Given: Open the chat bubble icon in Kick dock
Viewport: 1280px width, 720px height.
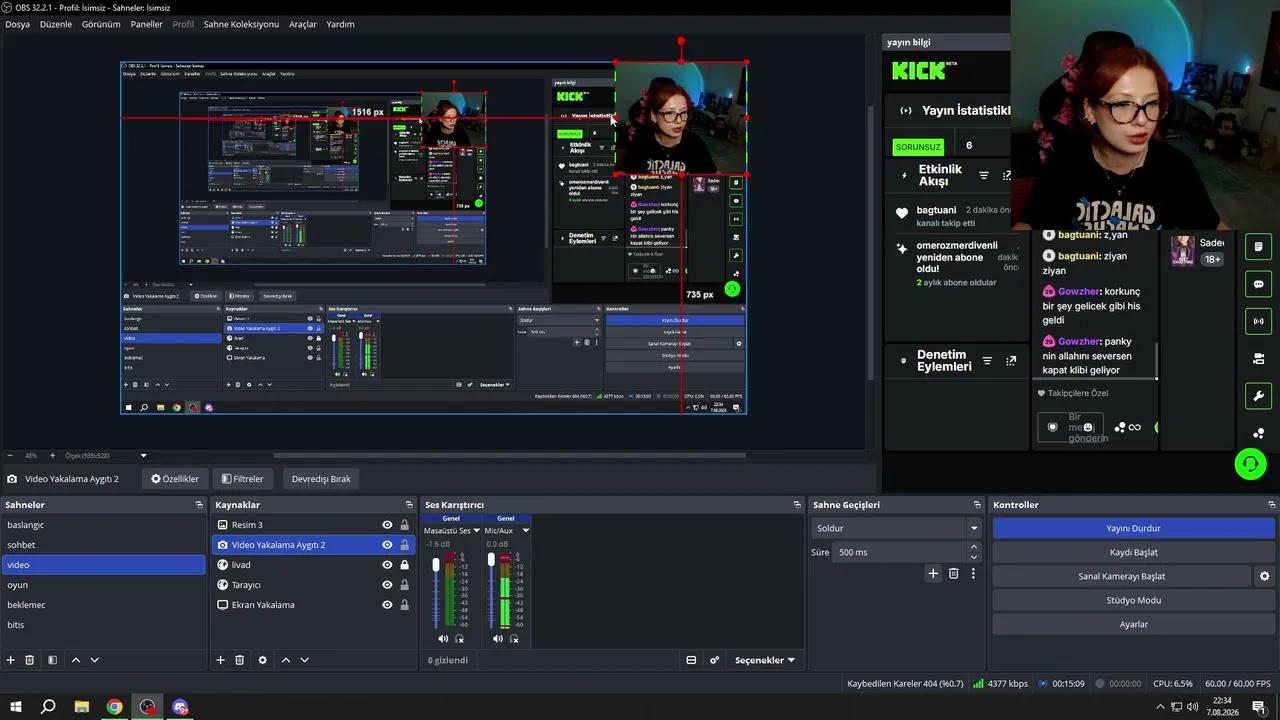Looking at the screenshot, I should (1258, 284).
